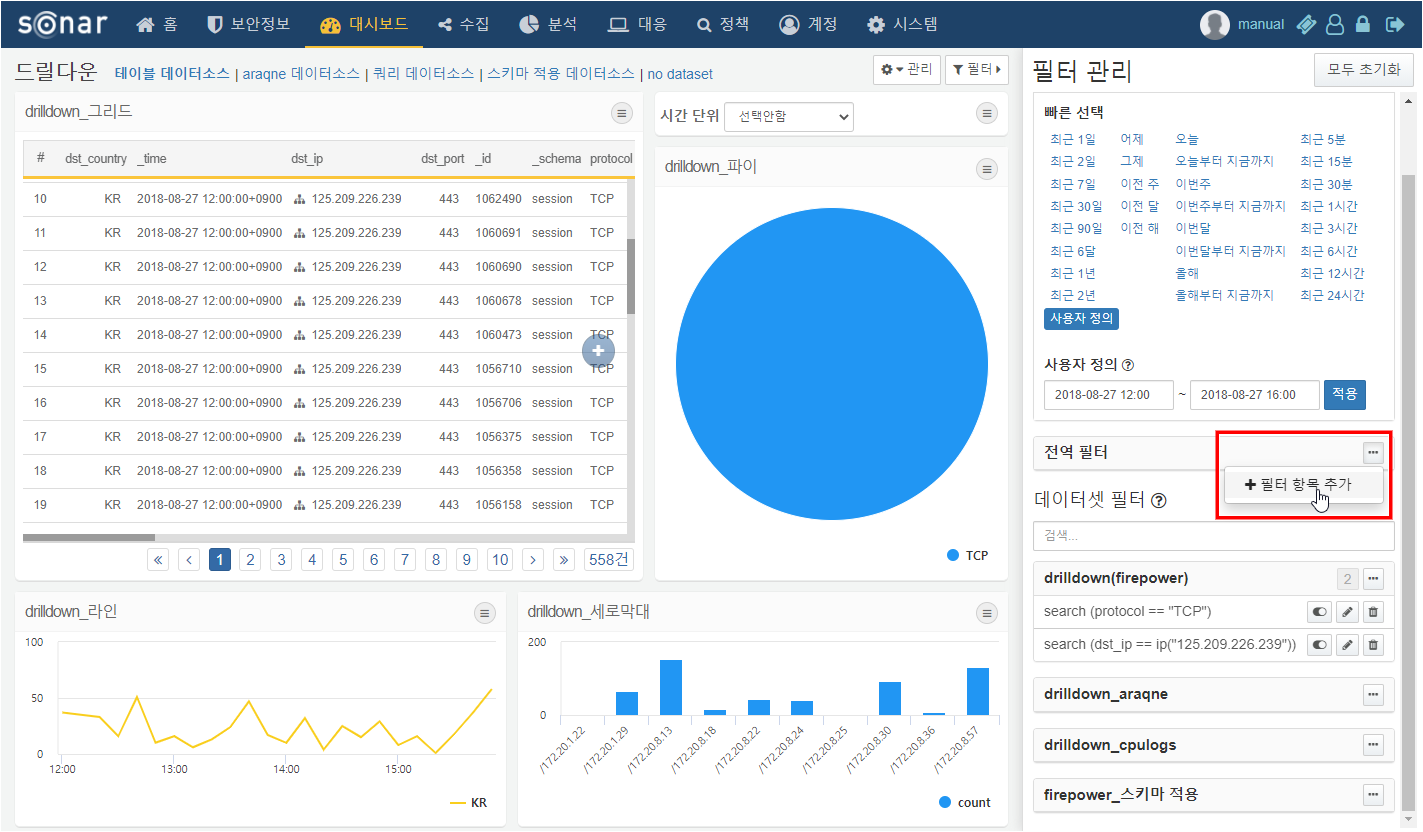The width and height of the screenshot is (1423, 832).
Task: Delete the protocol == "TCP" filter
Action: [x=1373, y=612]
